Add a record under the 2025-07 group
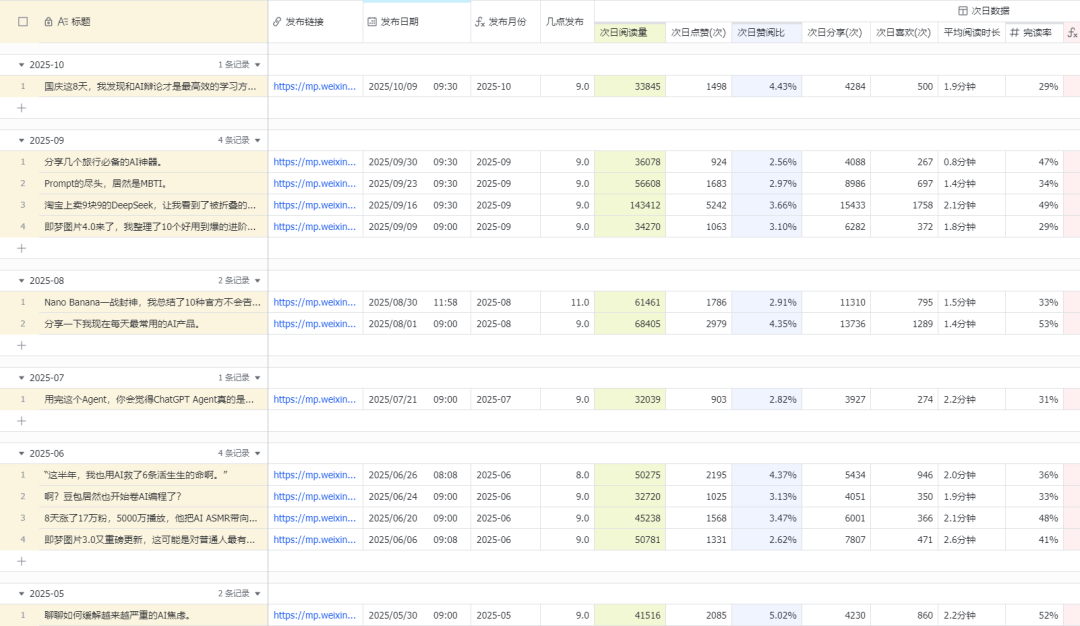Viewport: 1080px width, 626px height. click(x=21, y=421)
